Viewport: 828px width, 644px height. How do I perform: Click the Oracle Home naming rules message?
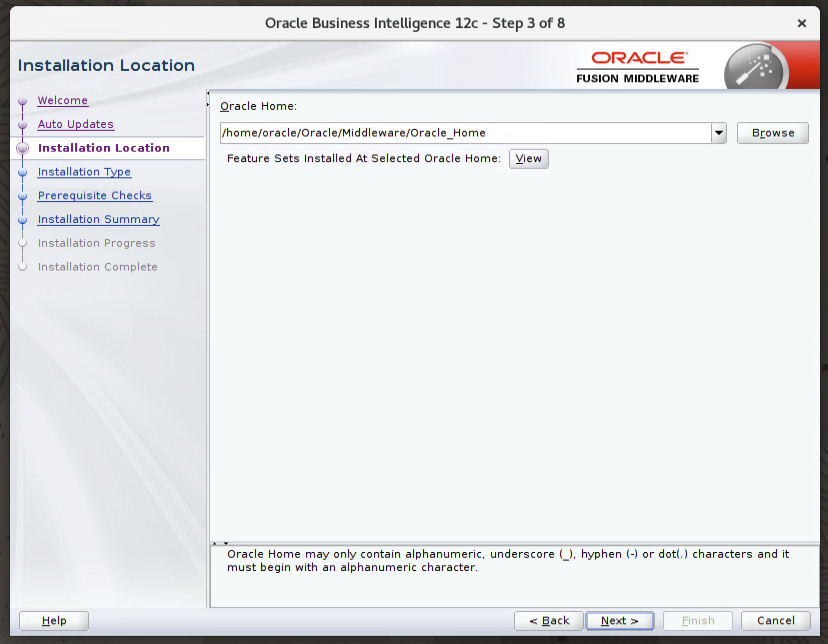508,561
